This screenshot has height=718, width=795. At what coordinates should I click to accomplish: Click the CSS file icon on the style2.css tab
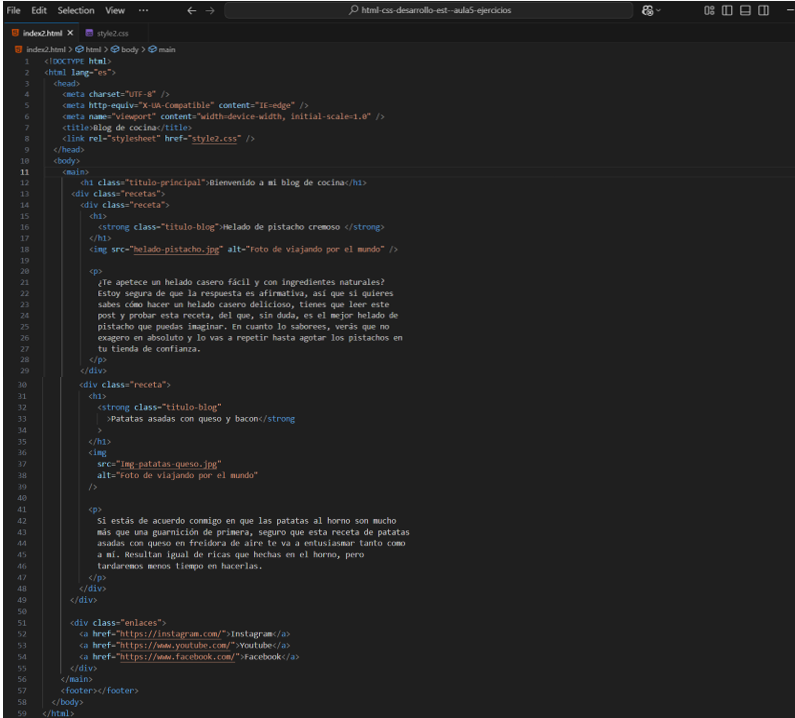89,33
